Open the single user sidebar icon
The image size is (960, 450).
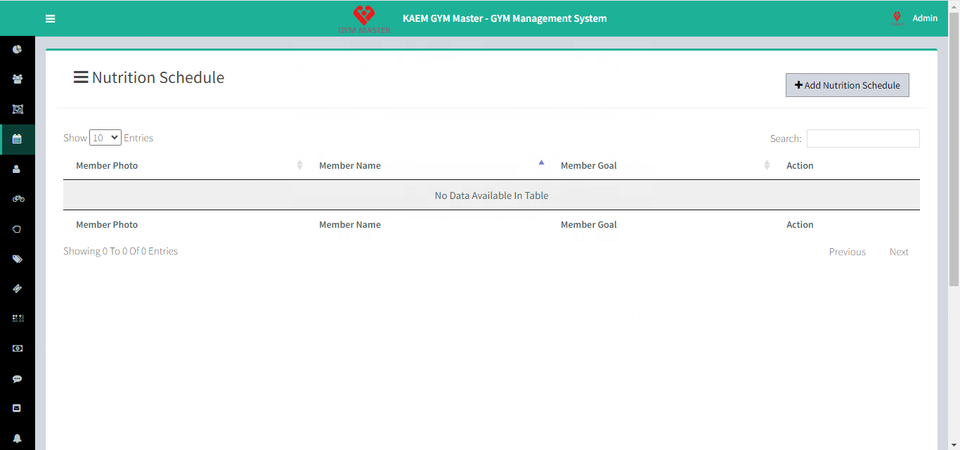tap(17, 169)
